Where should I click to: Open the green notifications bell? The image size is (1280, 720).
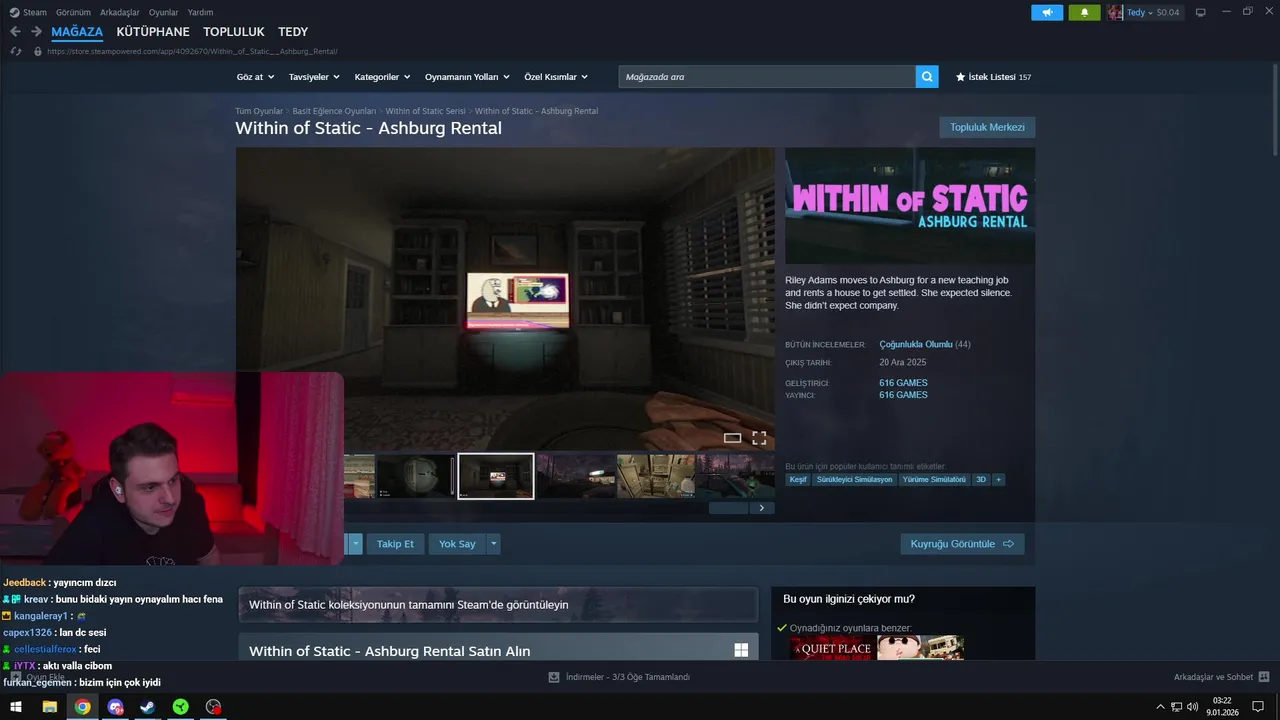click(1084, 13)
